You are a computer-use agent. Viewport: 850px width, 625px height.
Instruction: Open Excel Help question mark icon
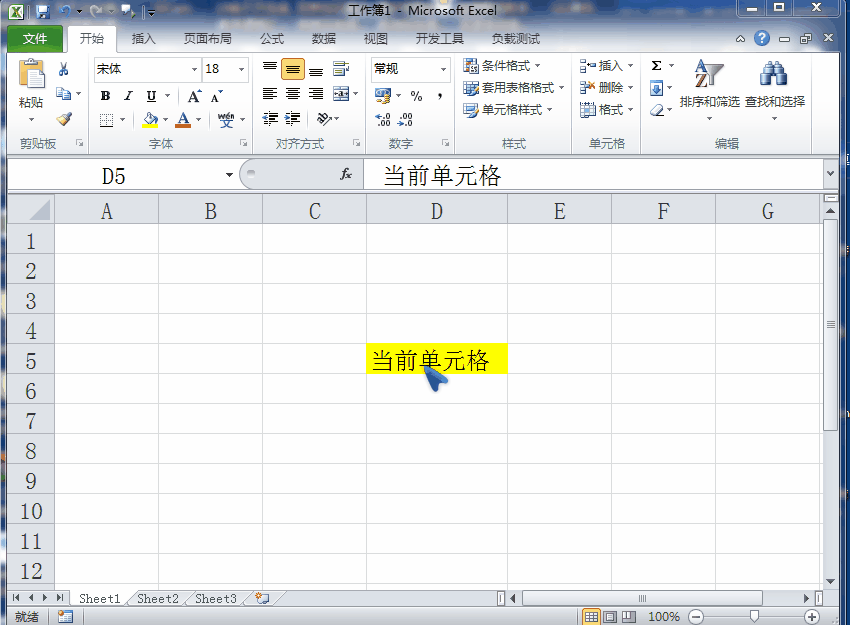(x=762, y=38)
